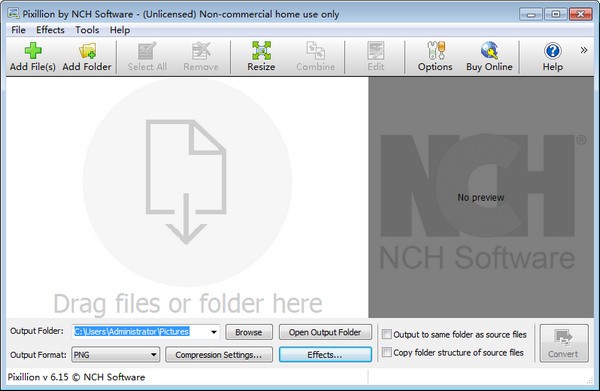Click the Help toolbar icon
Screen dimensions: 600x391
[x=553, y=57]
